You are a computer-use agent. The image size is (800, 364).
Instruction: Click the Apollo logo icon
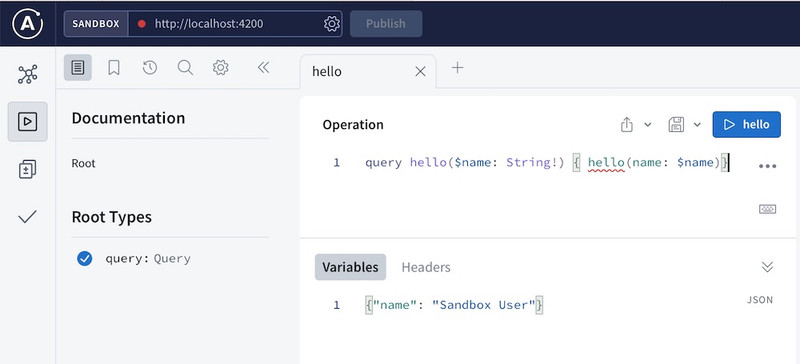[x=28, y=23]
